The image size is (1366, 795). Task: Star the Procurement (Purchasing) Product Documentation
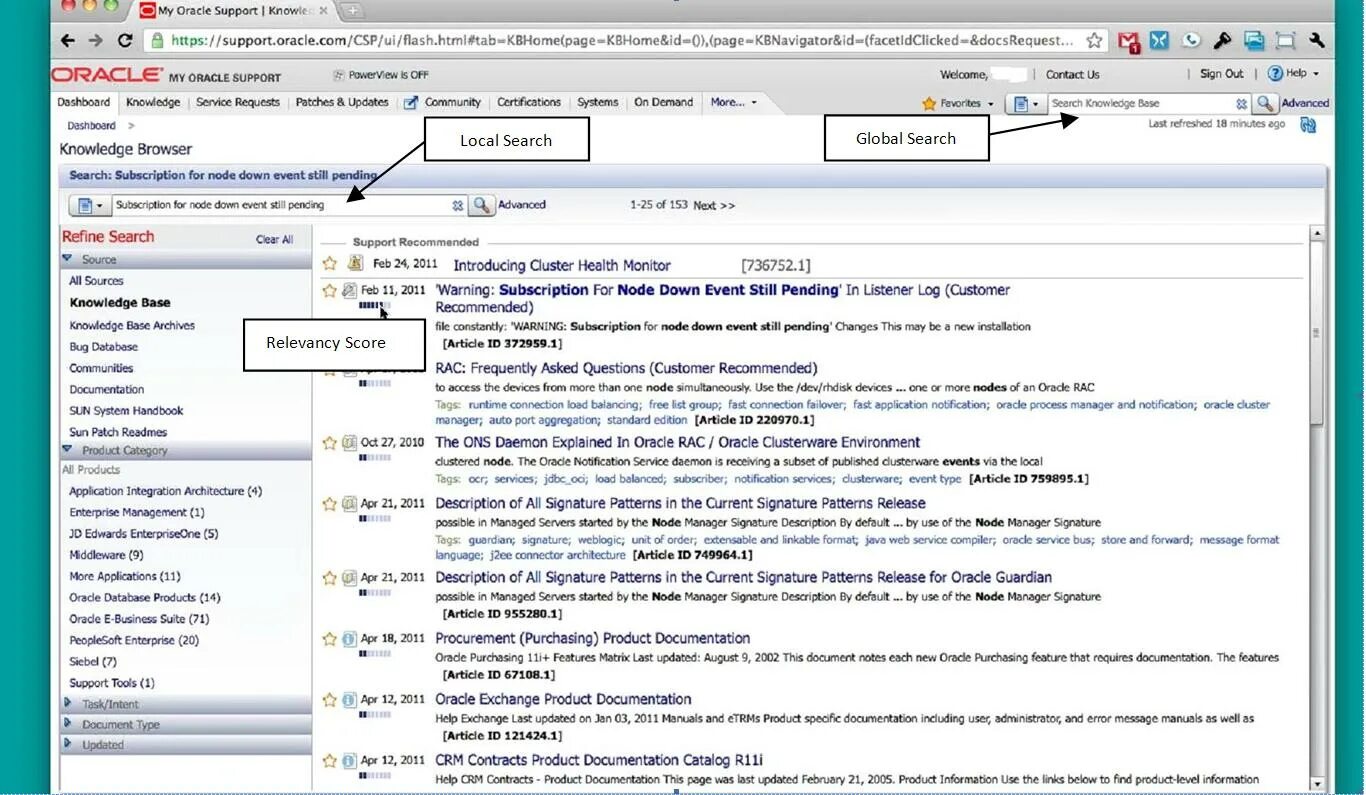330,638
